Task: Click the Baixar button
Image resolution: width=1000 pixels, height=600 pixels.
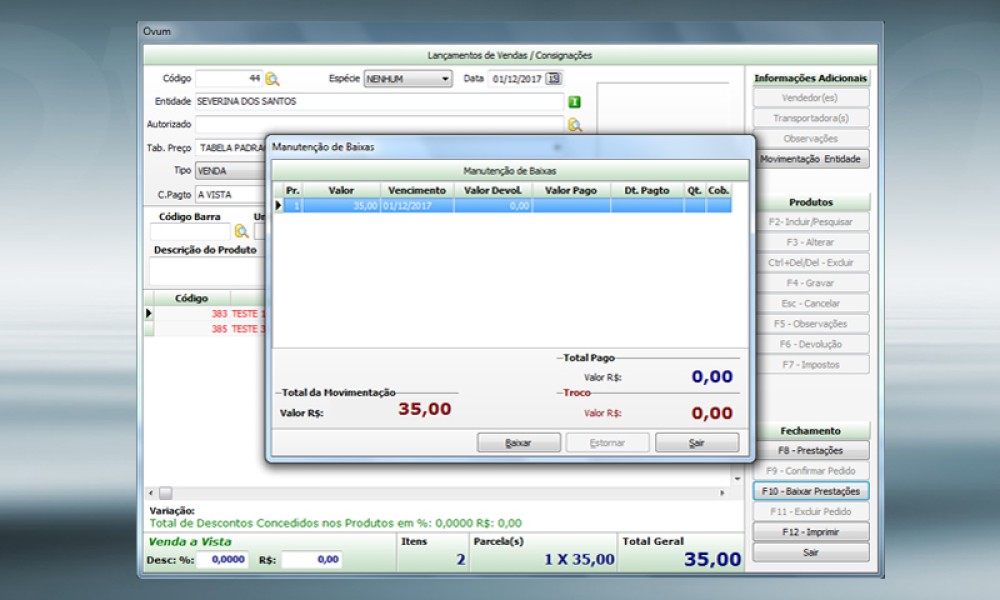Action: coord(518,442)
